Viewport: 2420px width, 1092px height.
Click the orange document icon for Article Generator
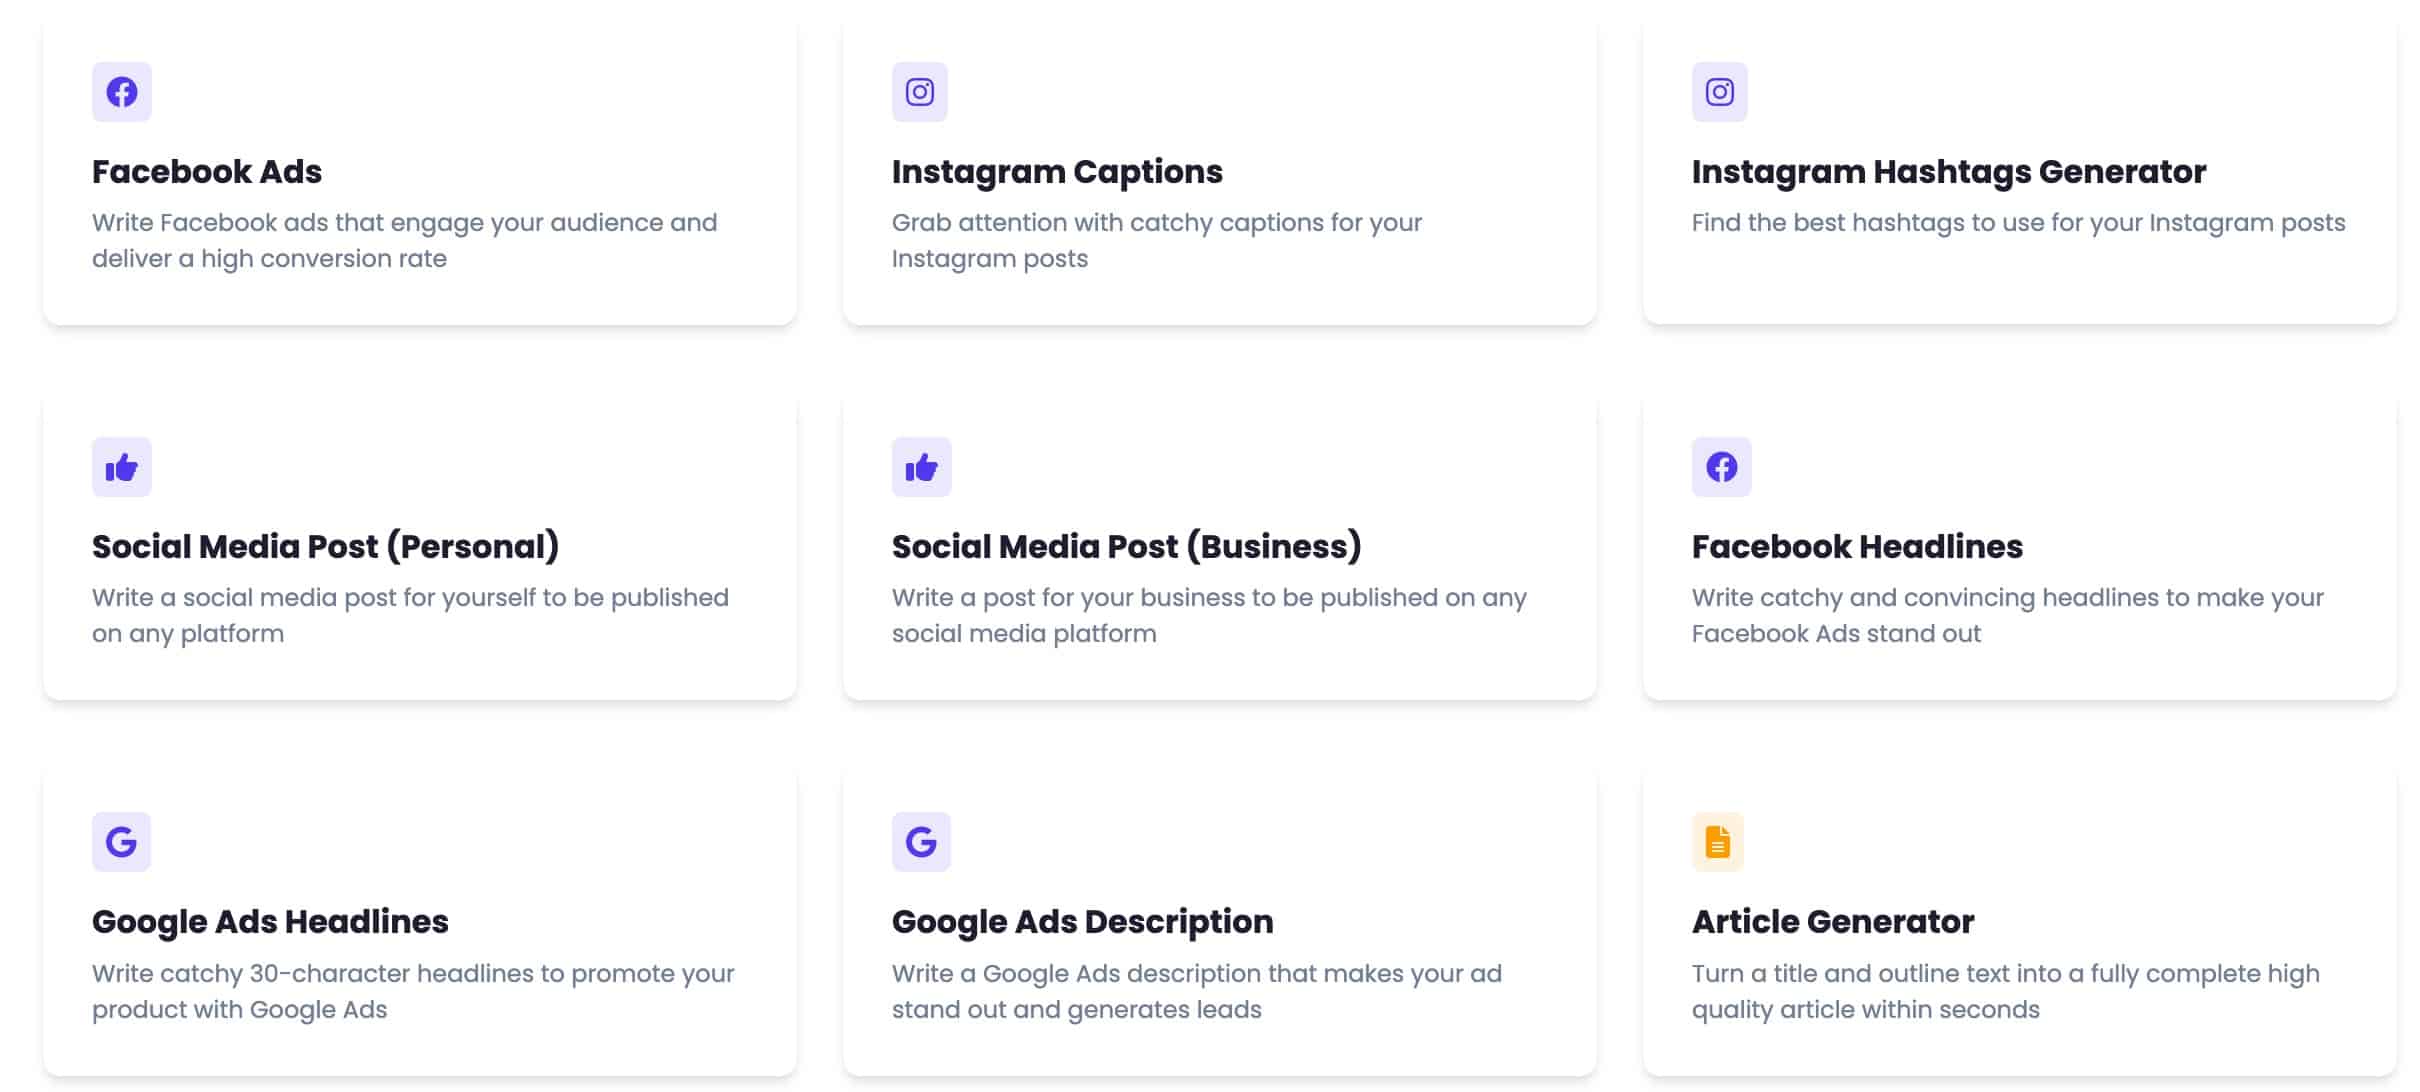[x=1718, y=842]
